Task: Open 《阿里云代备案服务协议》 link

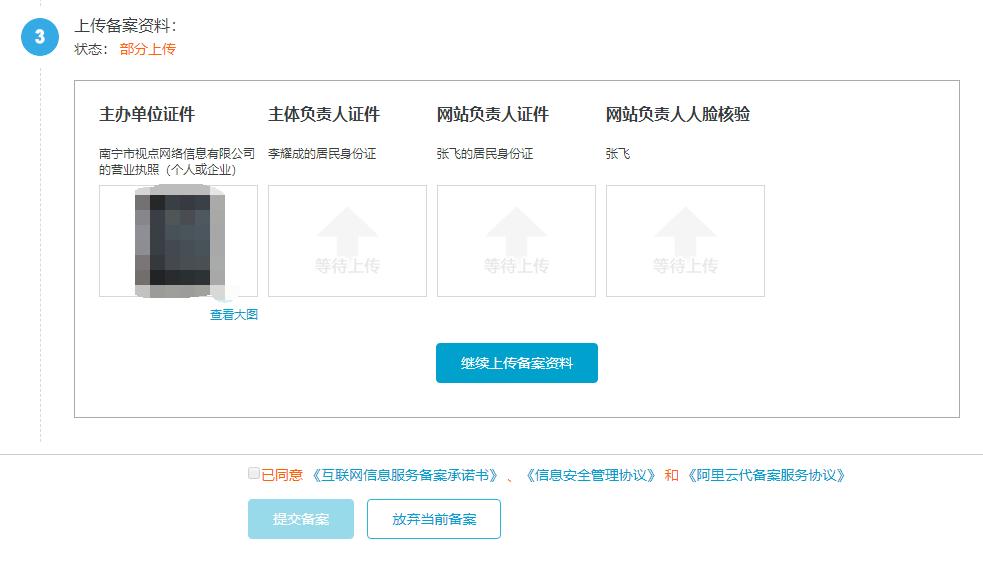Action: tap(765, 475)
